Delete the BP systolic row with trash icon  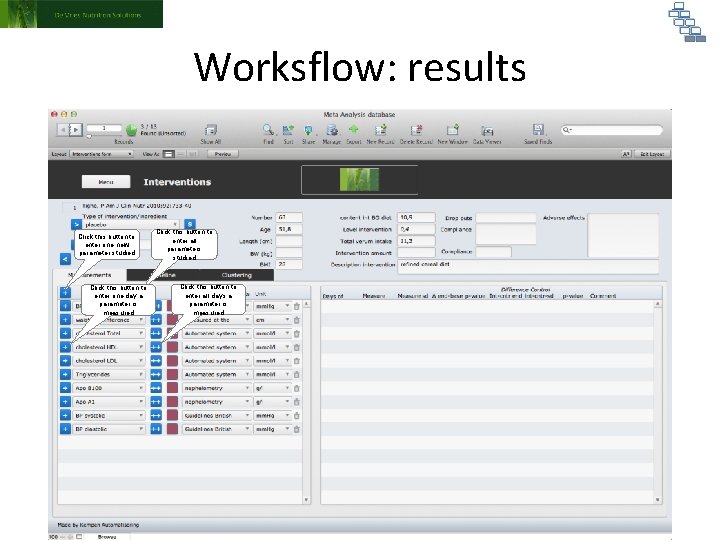tap(297, 416)
